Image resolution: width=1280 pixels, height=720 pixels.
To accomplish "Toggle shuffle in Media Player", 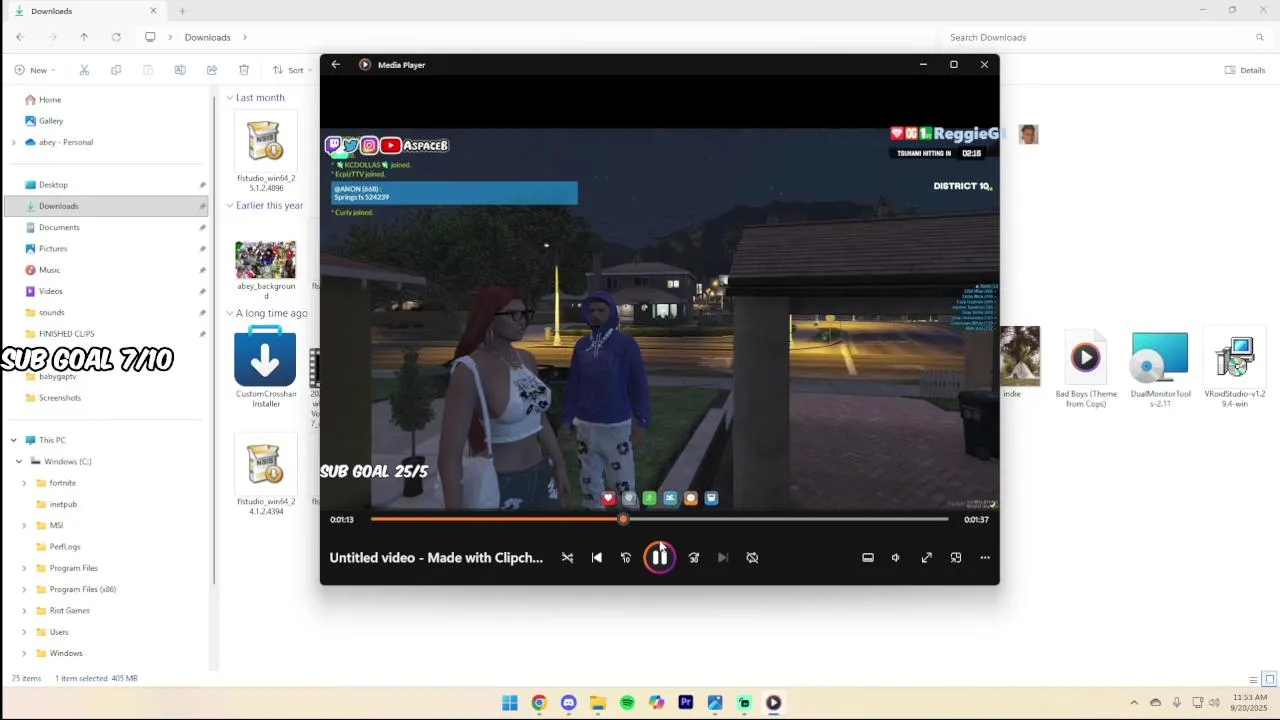I will pos(567,558).
